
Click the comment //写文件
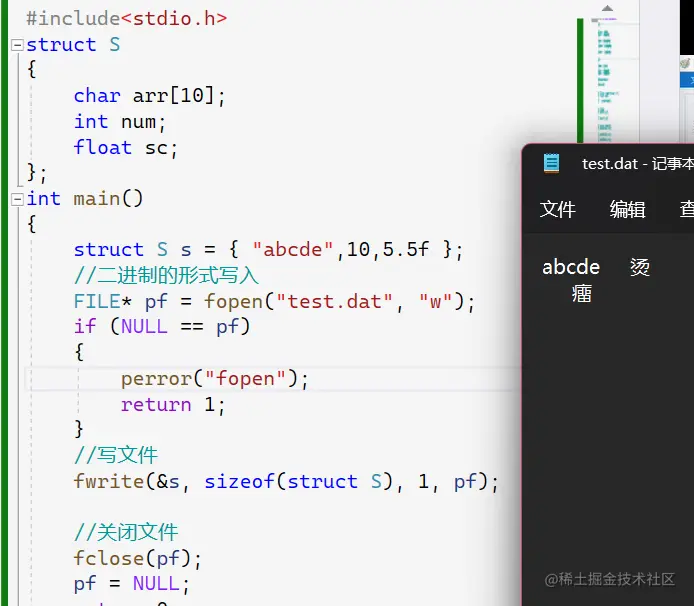coord(116,455)
